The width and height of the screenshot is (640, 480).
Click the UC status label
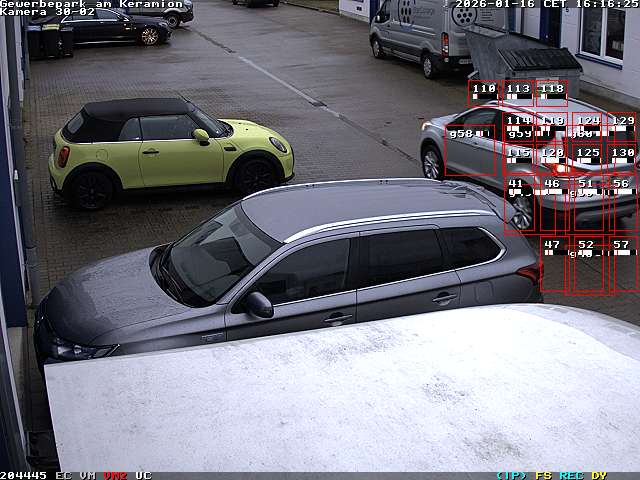pos(143,475)
